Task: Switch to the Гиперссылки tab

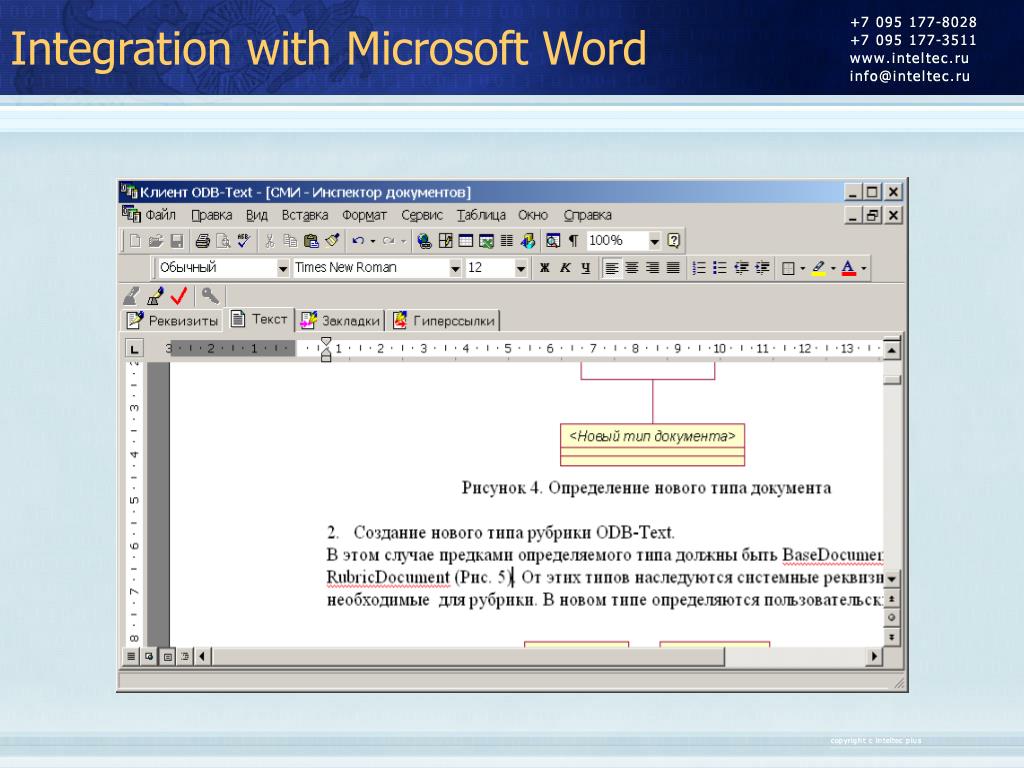Action: (x=445, y=321)
